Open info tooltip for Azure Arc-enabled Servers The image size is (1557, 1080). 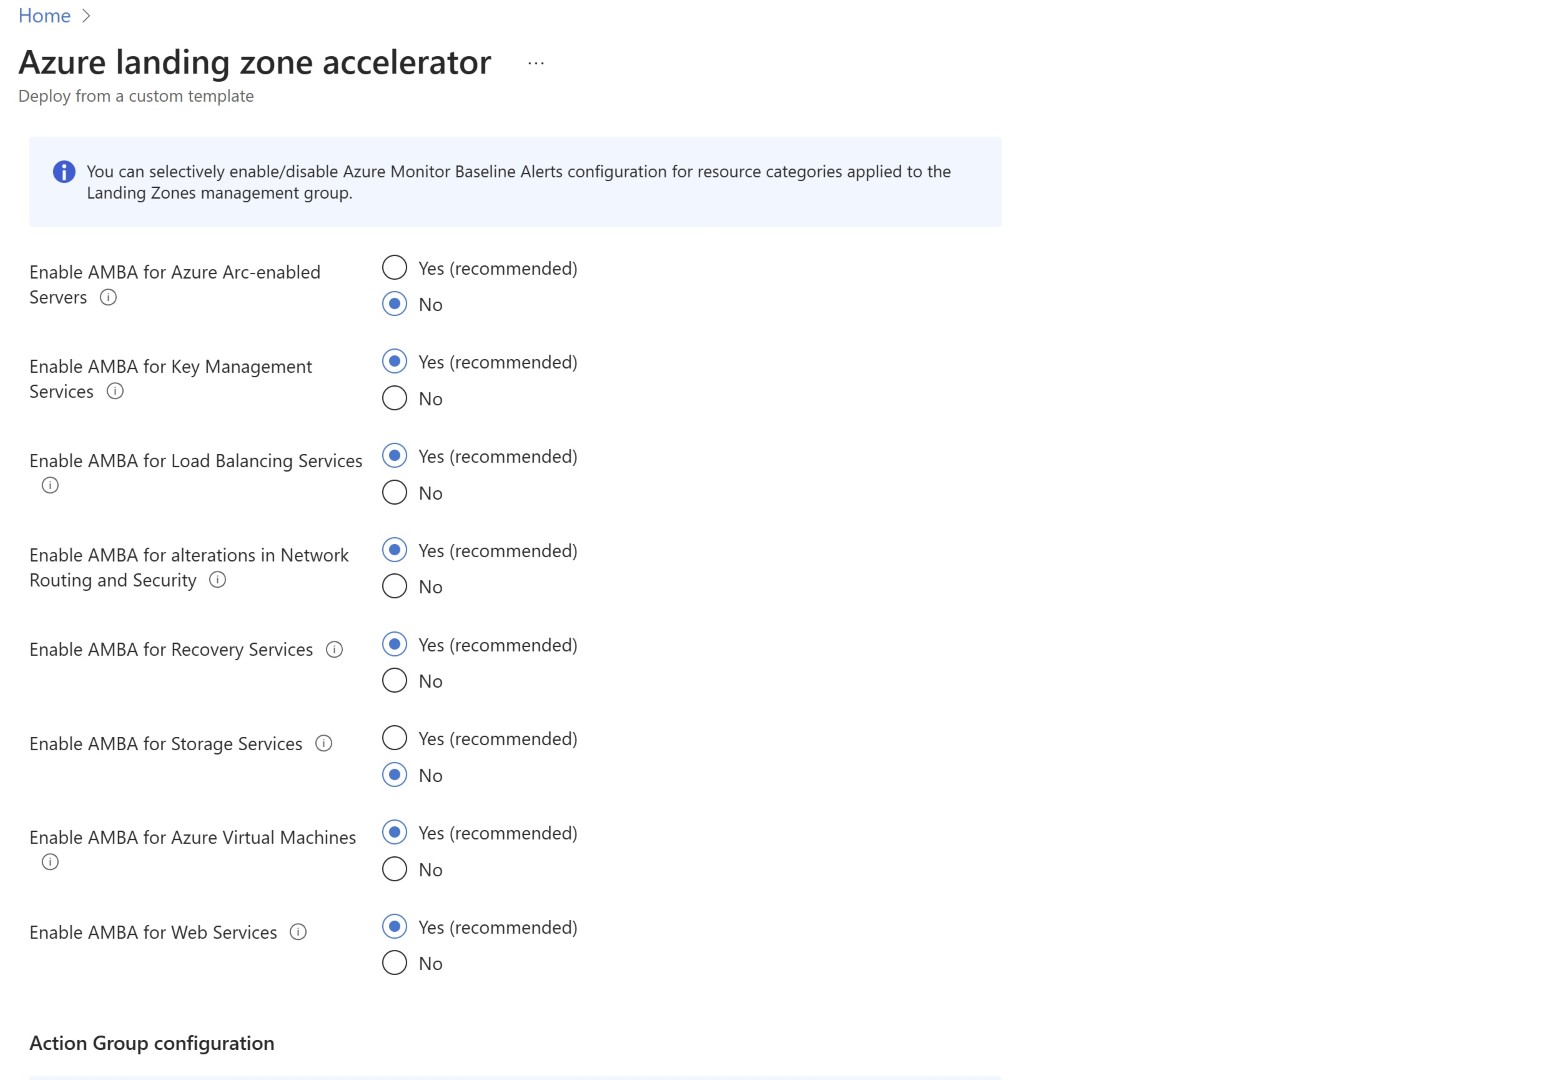pyautogui.click(x=109, y=297)
